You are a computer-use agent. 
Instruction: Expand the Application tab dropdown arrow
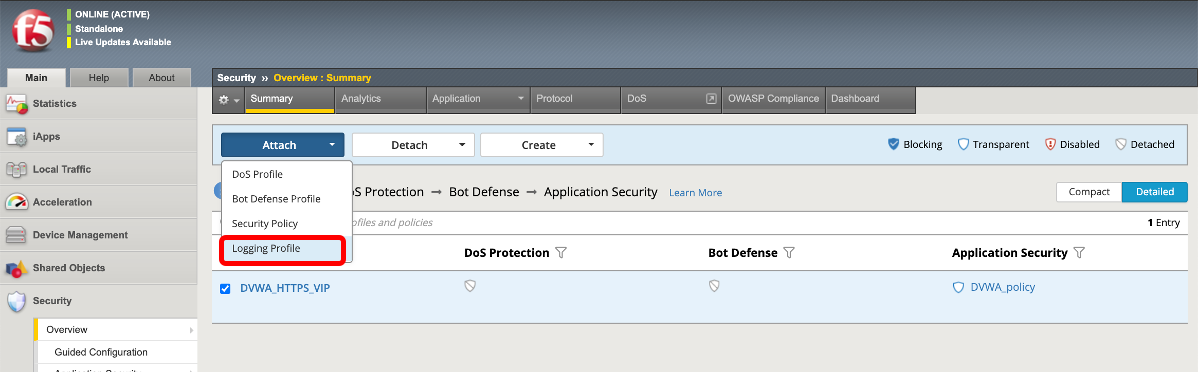[x=521, y=99]
